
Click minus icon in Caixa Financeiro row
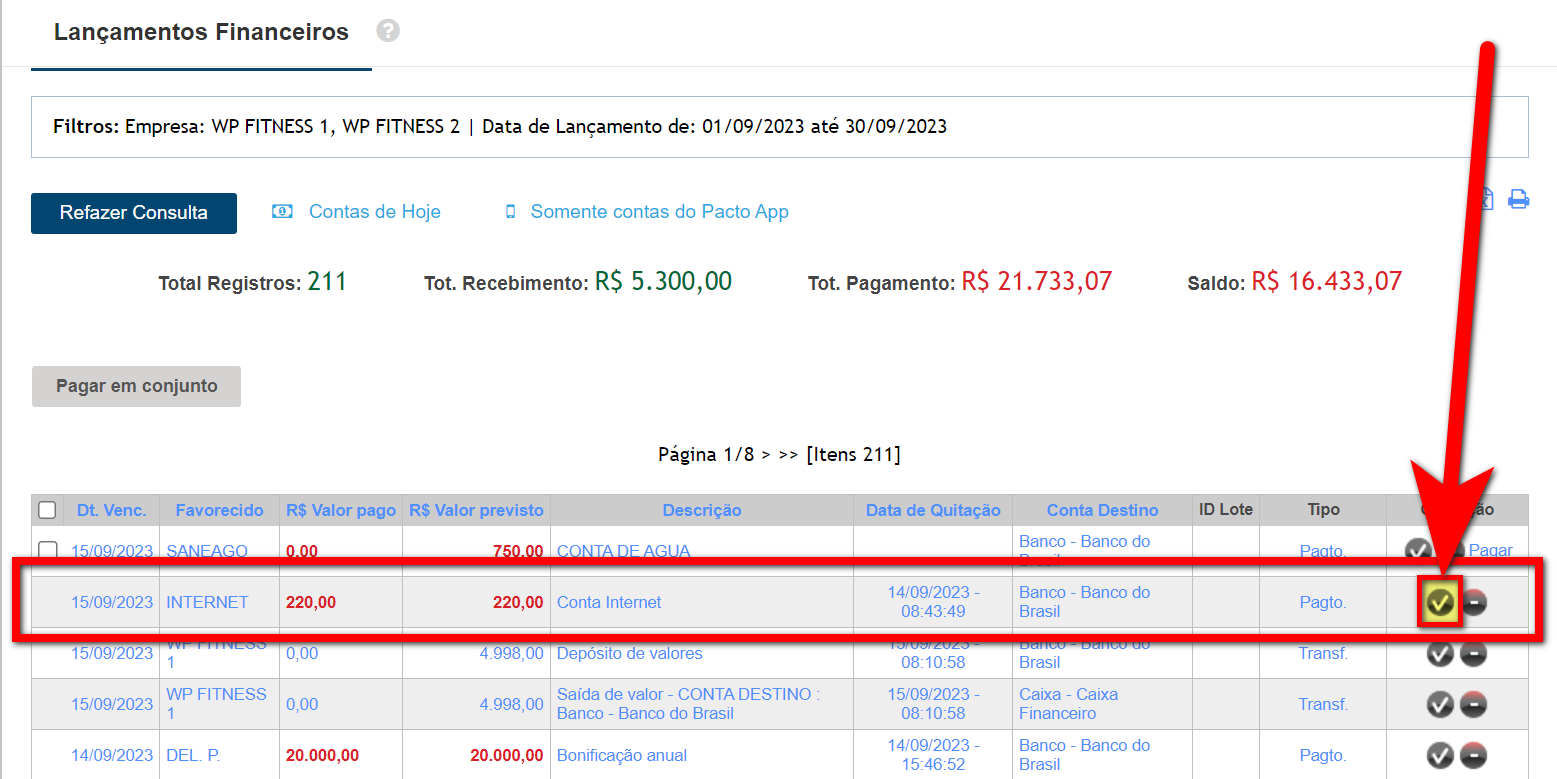pos(1474,704)
